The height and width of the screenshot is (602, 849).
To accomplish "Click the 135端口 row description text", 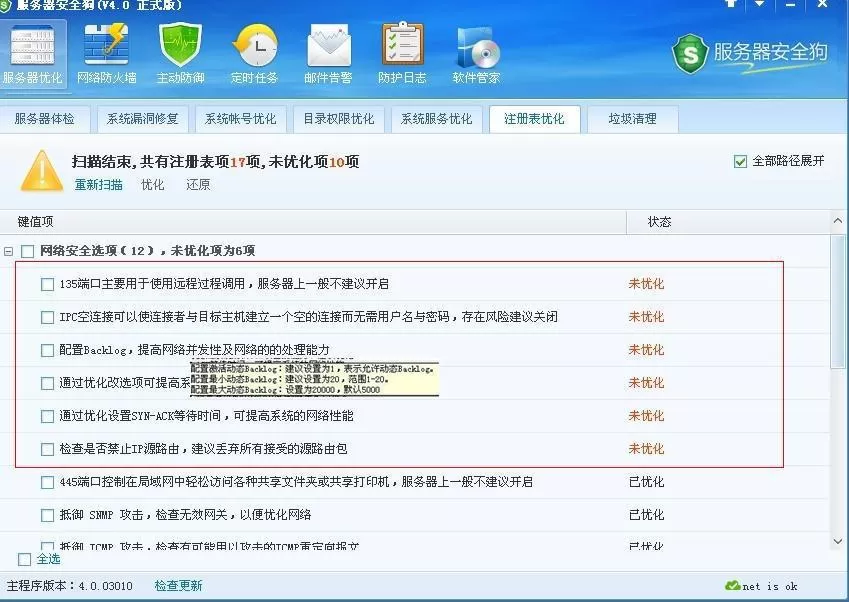I will tap(224, 284).
